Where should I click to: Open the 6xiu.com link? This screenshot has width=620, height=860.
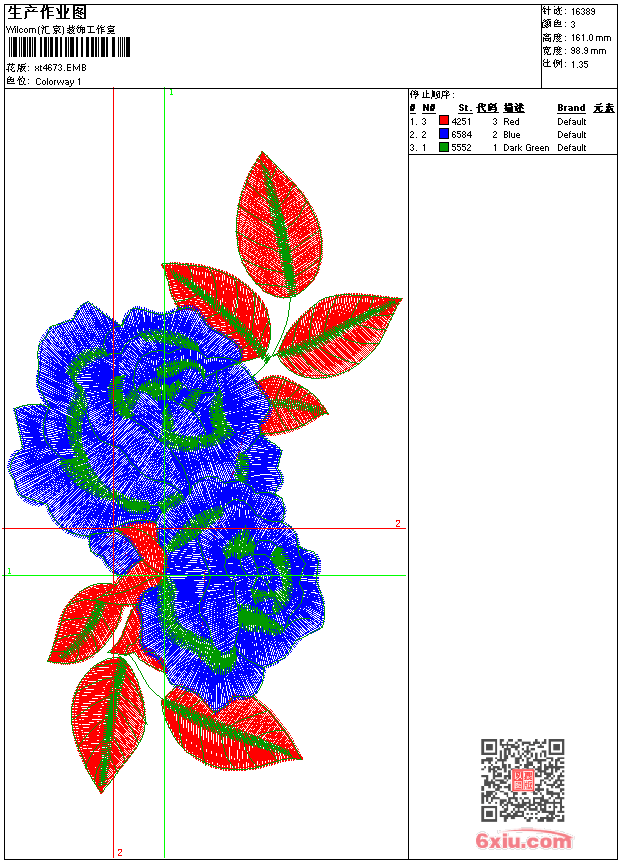point(523,839)
